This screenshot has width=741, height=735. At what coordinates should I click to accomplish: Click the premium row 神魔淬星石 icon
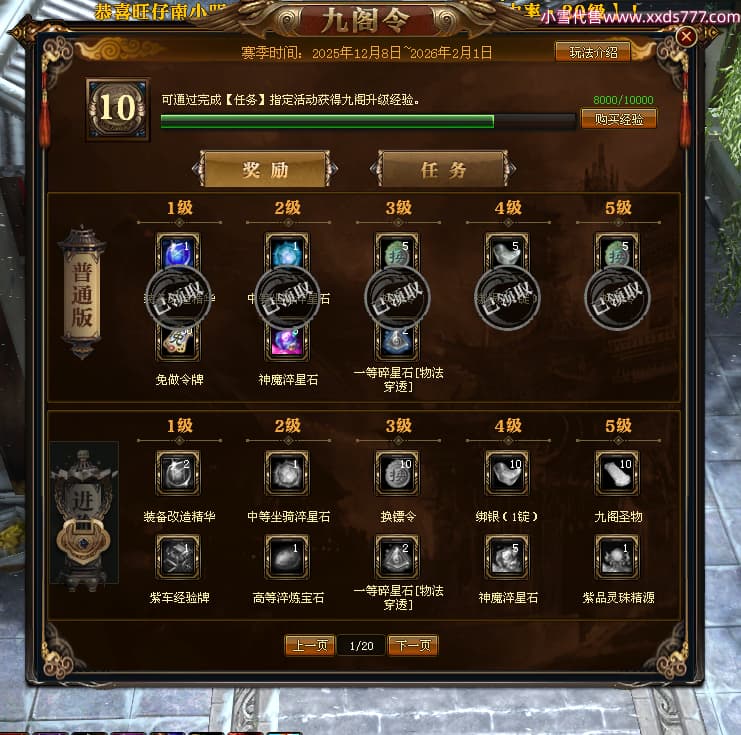507,557
